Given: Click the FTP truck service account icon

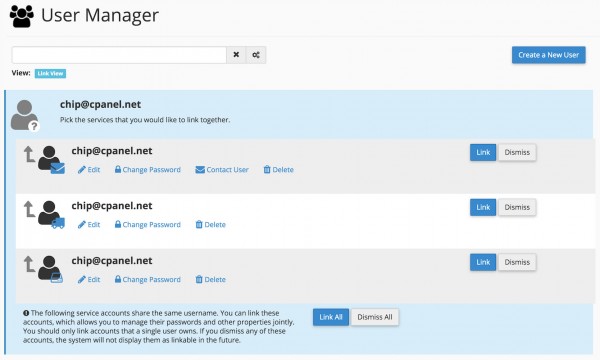Looking at the screenshot, I should tap(51, 215).
